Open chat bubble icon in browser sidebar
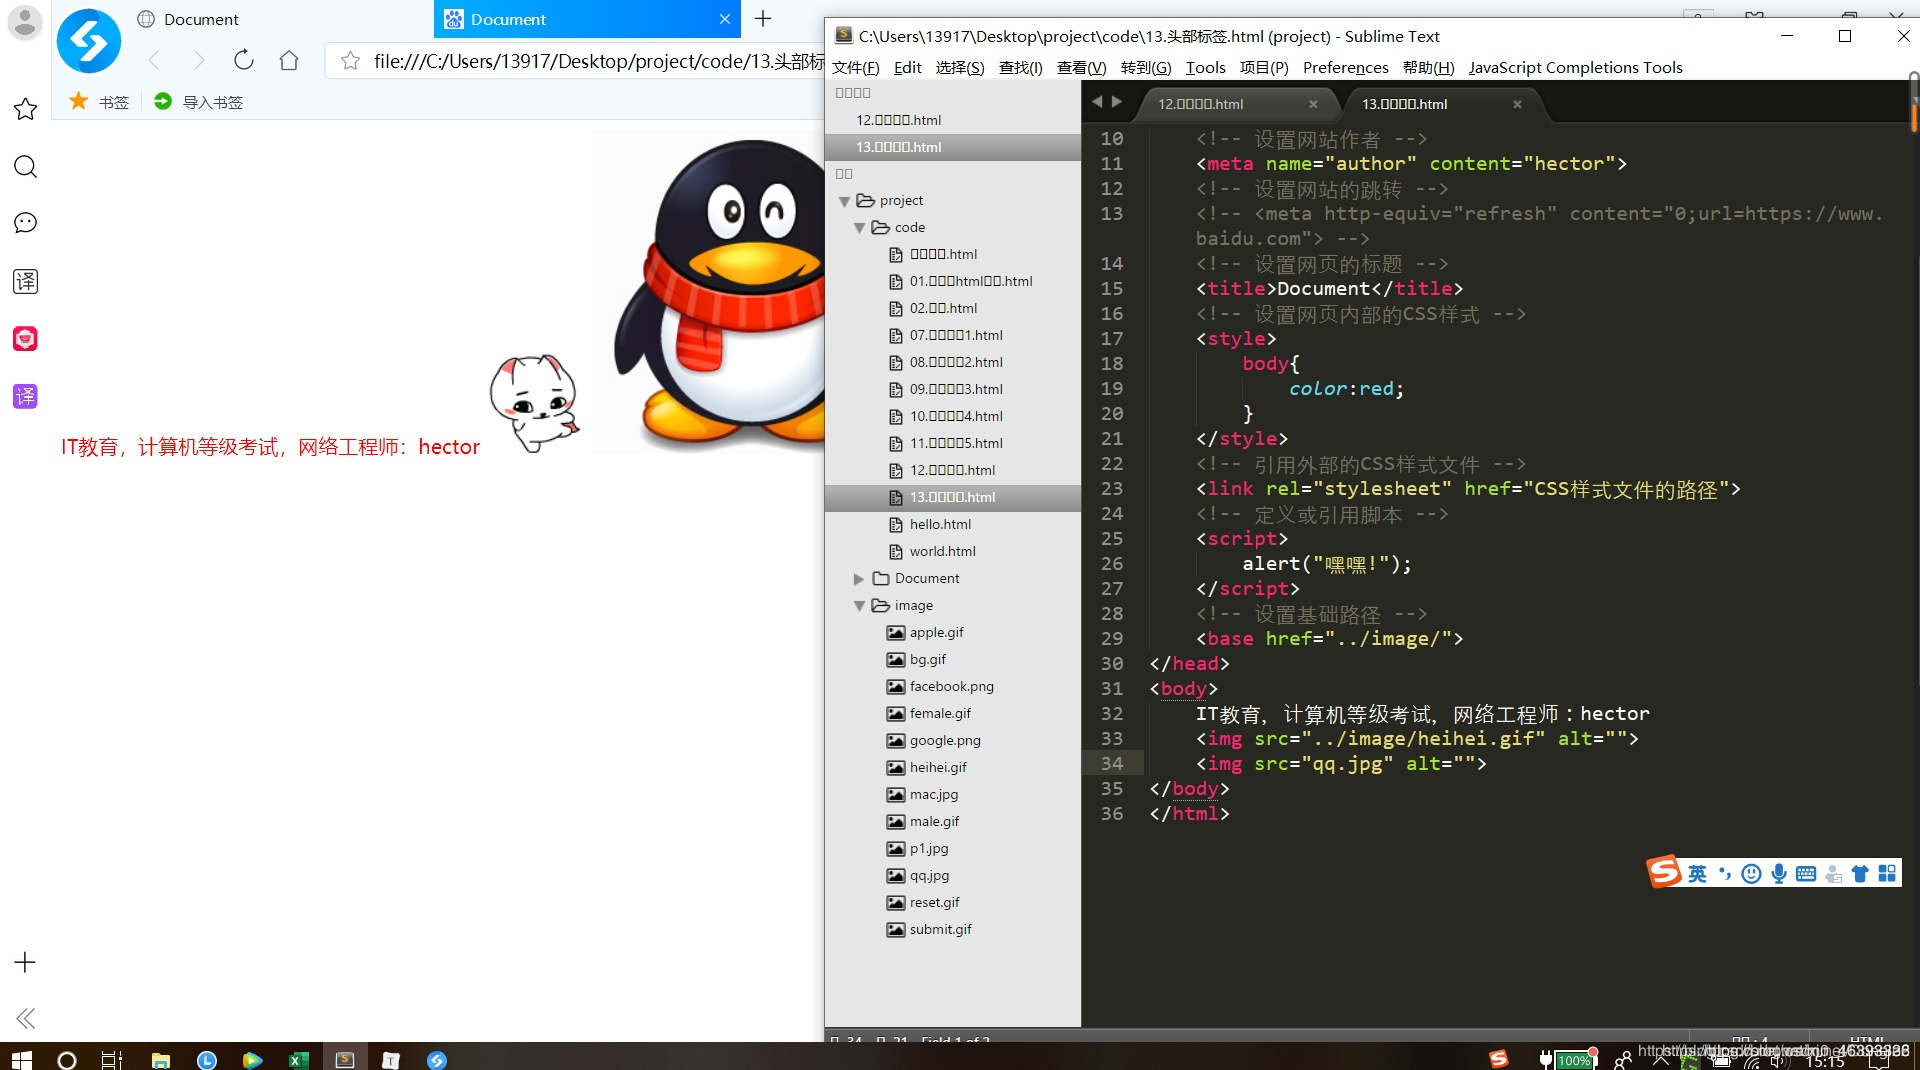 (25, 223)
